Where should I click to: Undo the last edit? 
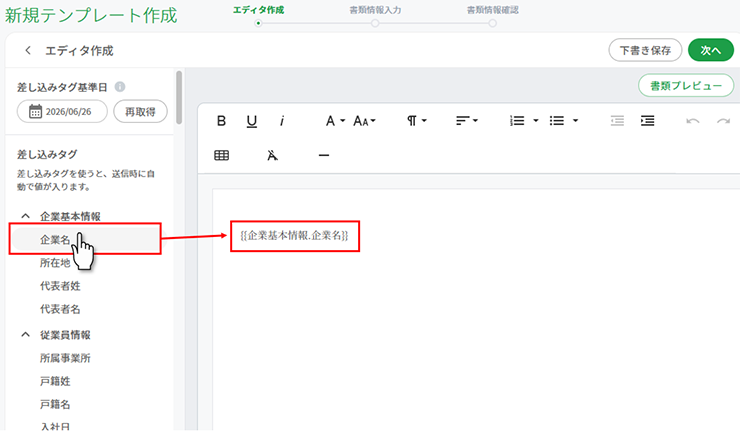(693, 121)
